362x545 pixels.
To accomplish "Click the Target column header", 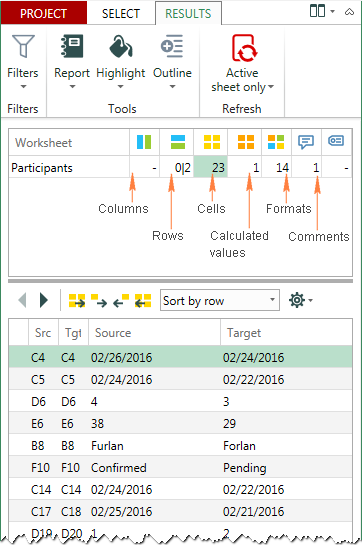I will [x=286, y=333].
